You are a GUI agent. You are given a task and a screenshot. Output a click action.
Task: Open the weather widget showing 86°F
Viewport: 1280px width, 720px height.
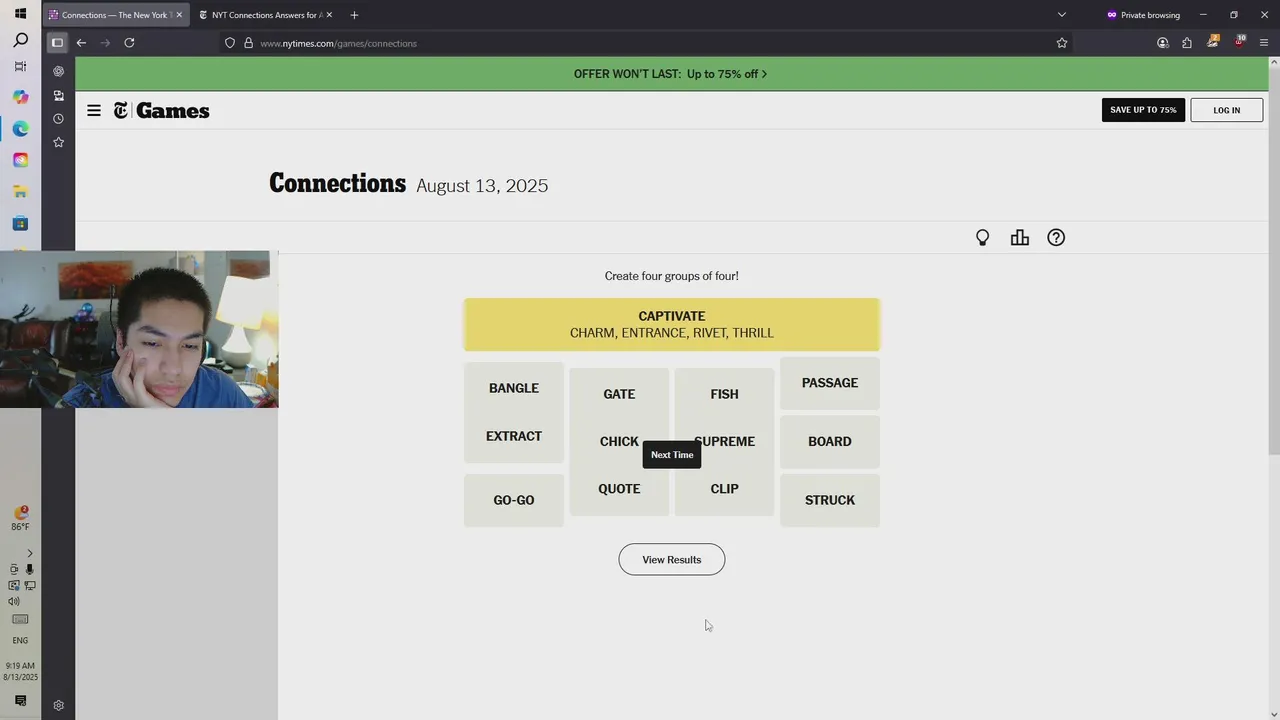point(20,518)
